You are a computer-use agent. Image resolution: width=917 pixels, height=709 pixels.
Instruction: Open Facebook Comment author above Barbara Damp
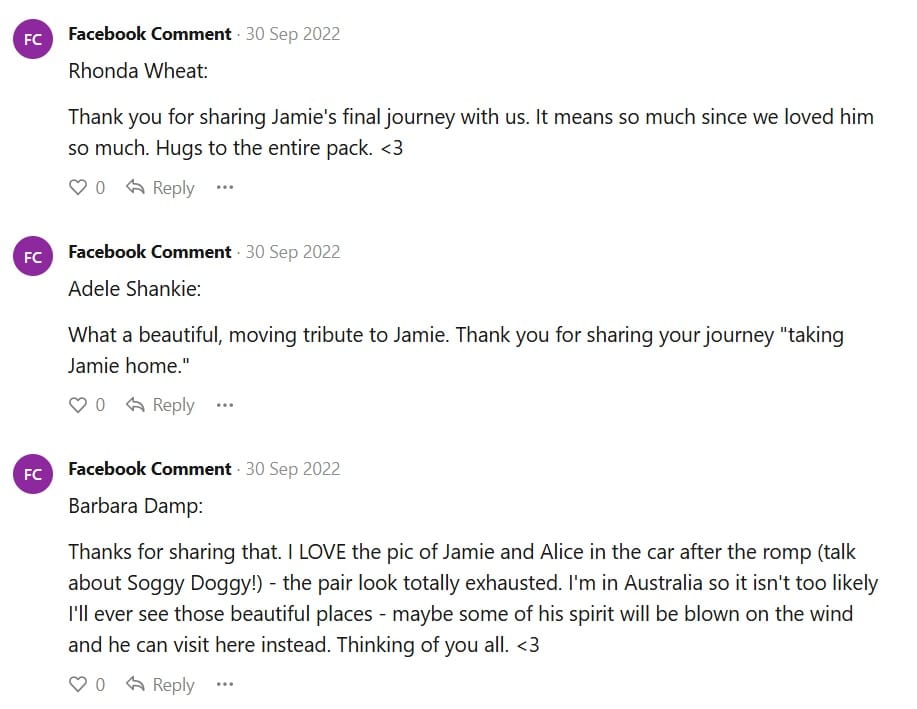[149, 469]
